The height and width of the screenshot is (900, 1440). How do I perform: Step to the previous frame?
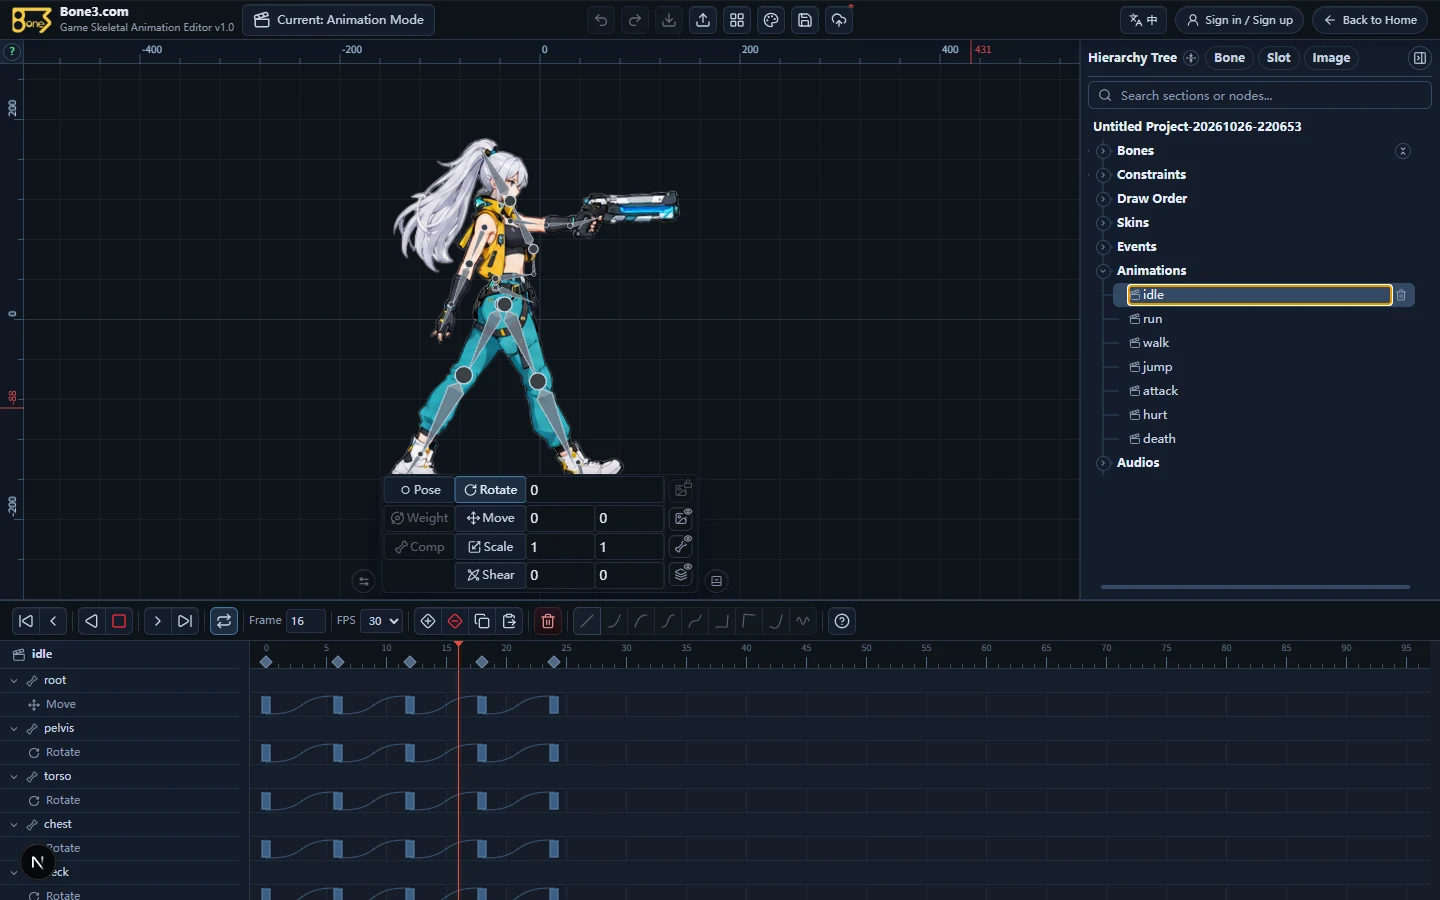[x=54, y=621]
